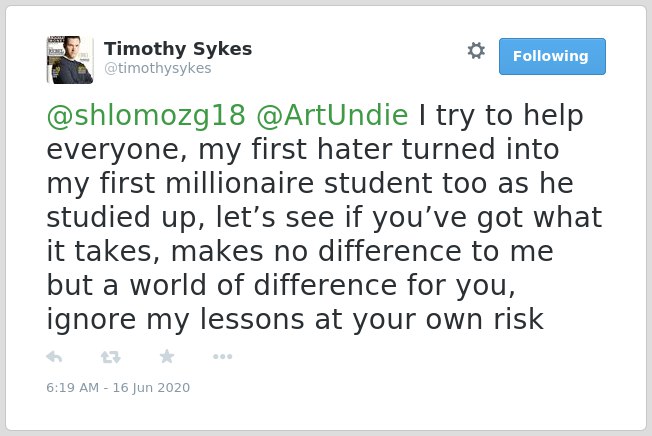Open the @shlomozg18 mention
This screenshot has height=436, width=652.
tap(146, 115)
